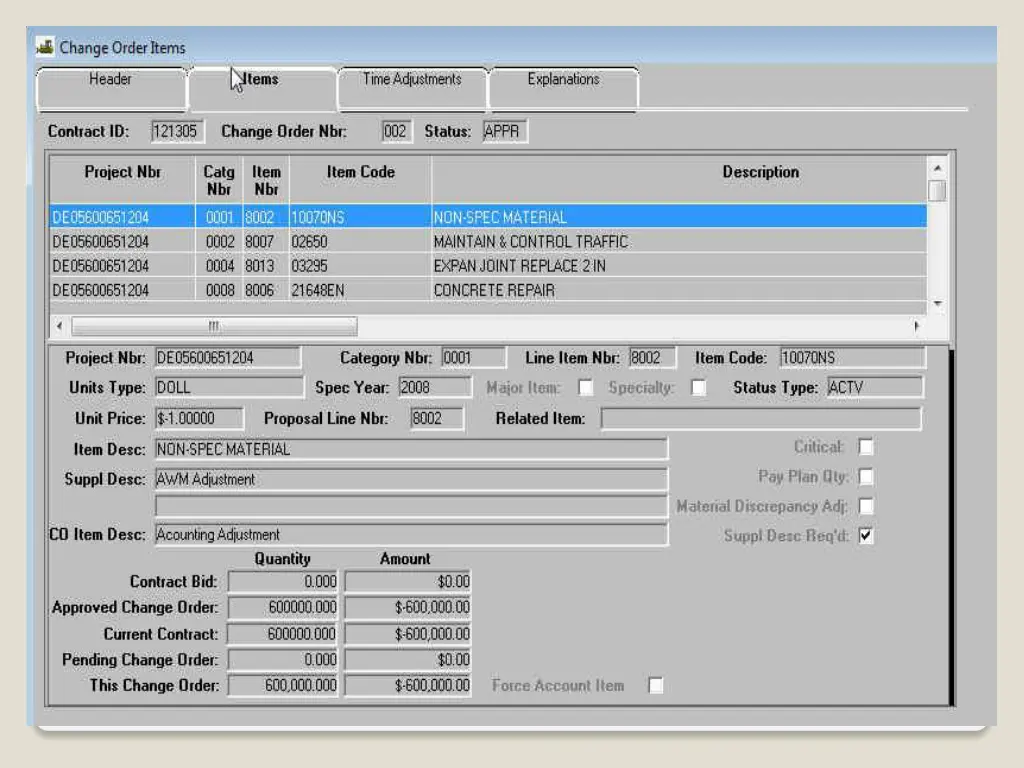Click the Item Code column header
The image size is (1024, 768).
pos(360,180)
